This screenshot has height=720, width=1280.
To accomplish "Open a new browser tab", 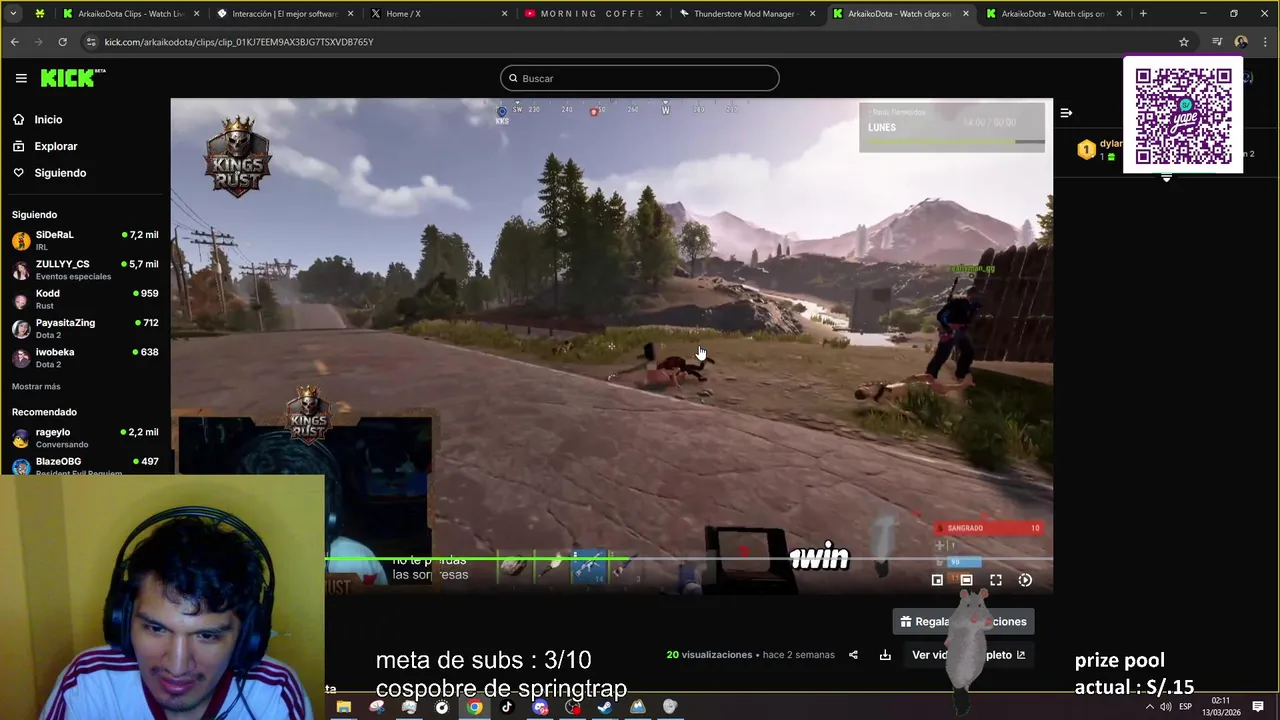I will (1143, 14).
